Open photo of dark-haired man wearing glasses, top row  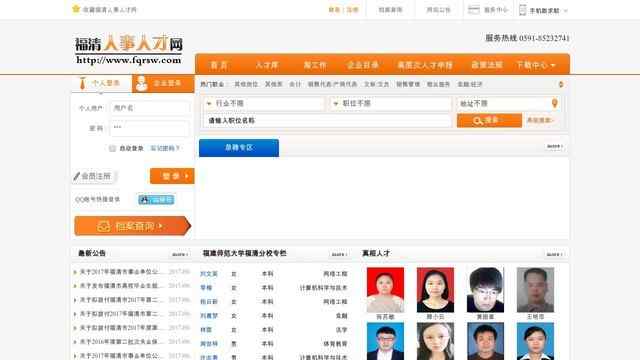485,290
